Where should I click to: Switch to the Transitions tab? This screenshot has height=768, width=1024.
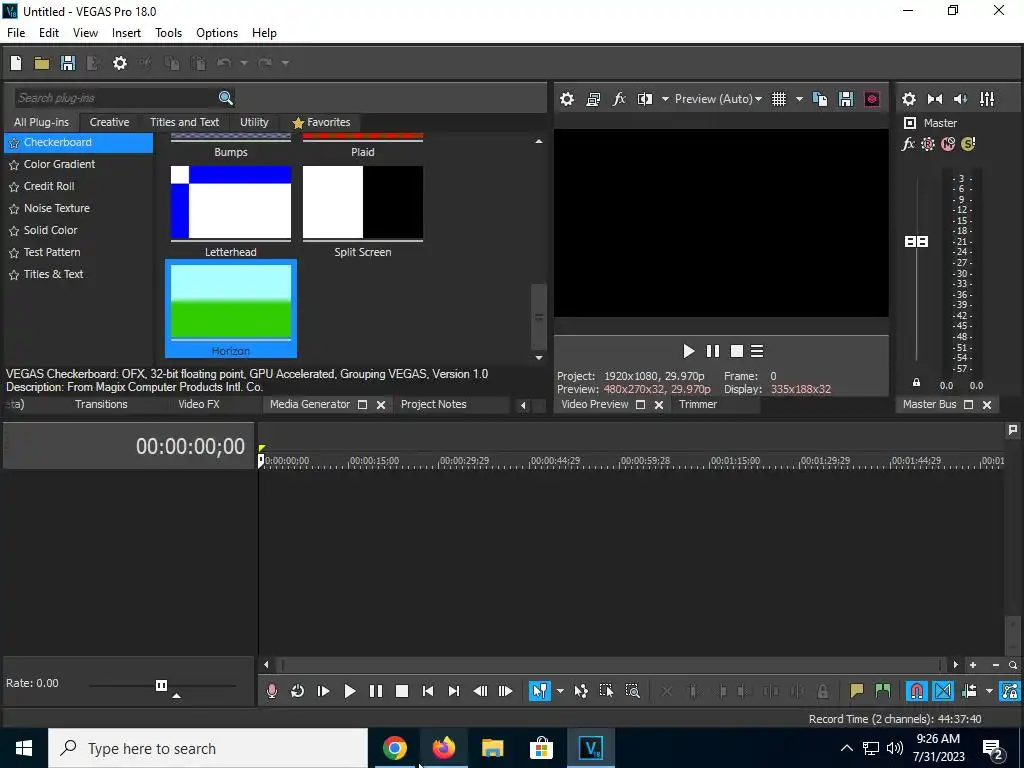pos(101,404)
